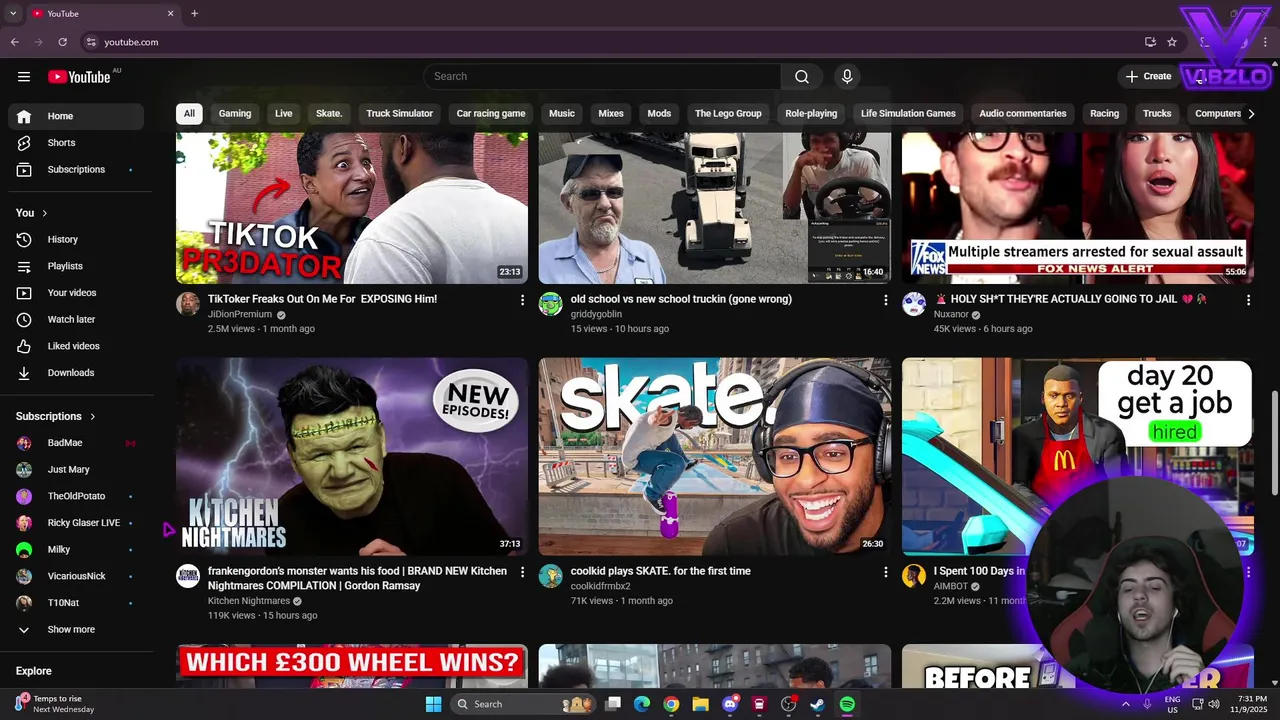Viewport: 1280px width, 720px height.
Task: Open coolkid plays SKATE video title
Action: [660, 571]
